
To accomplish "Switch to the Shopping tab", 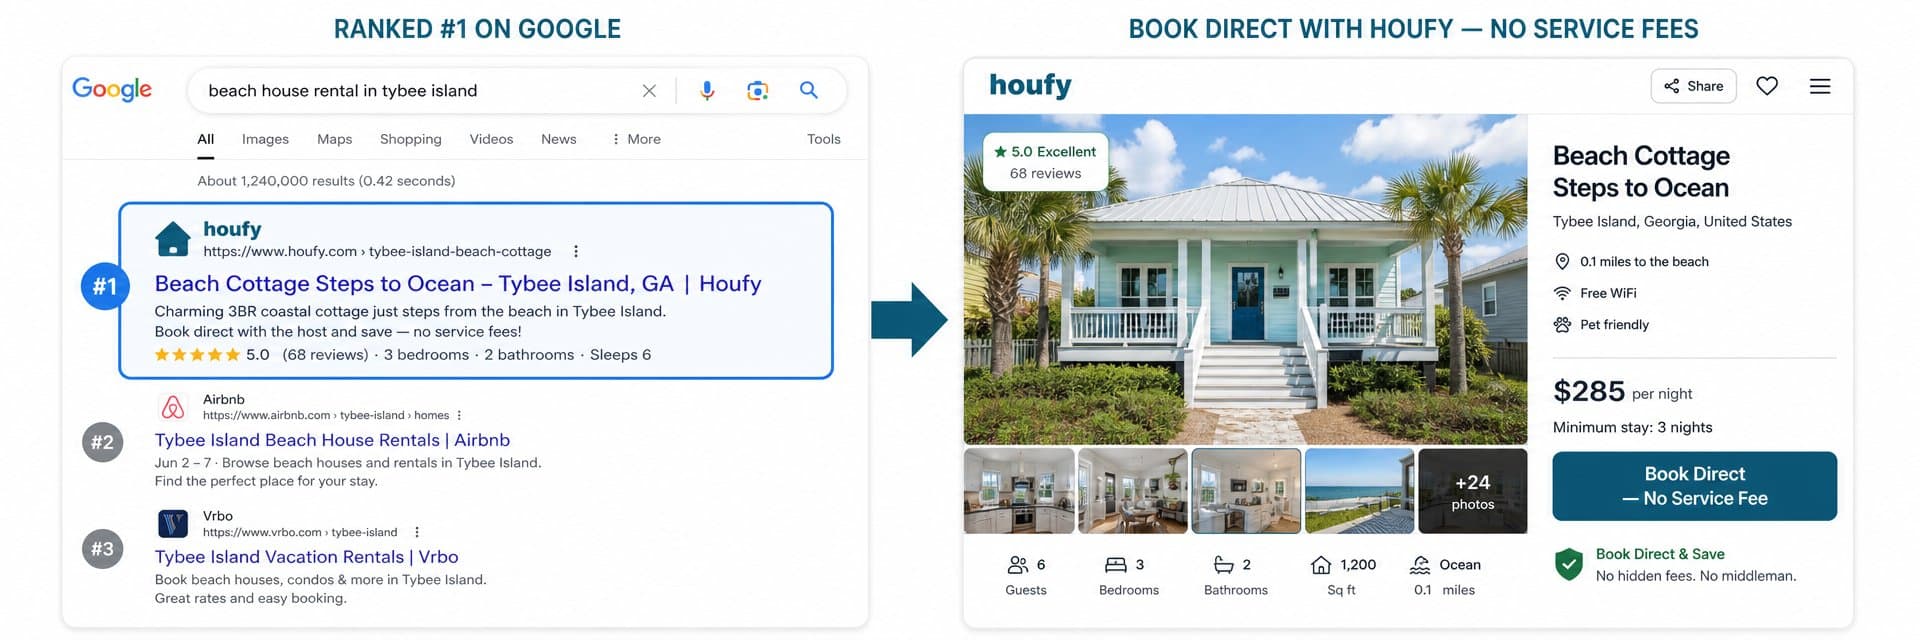I will pyautogui.click(x=410, y=139).
